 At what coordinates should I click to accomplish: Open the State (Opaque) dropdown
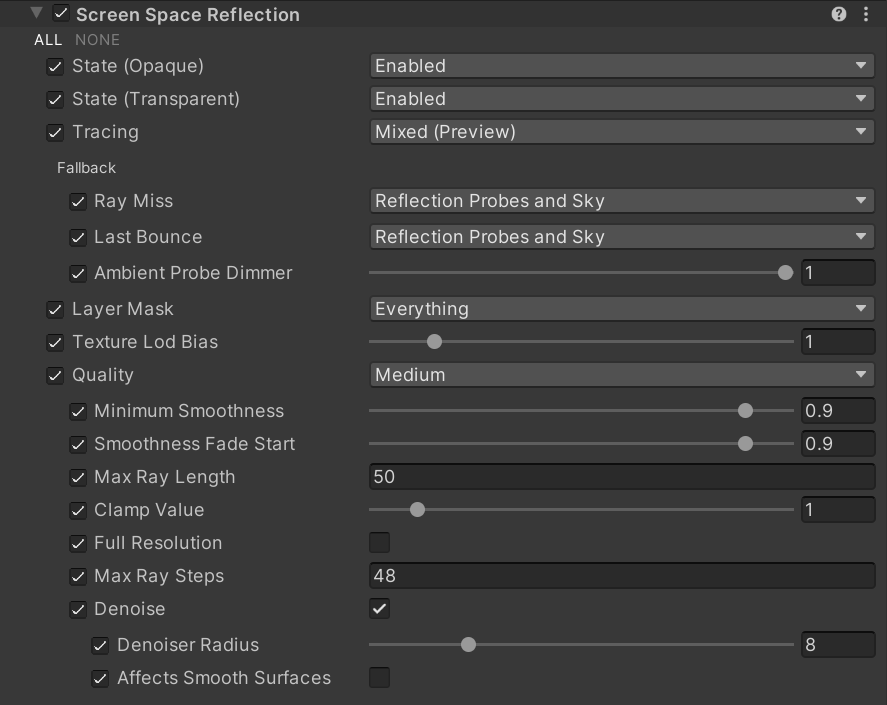coord(622,66)
